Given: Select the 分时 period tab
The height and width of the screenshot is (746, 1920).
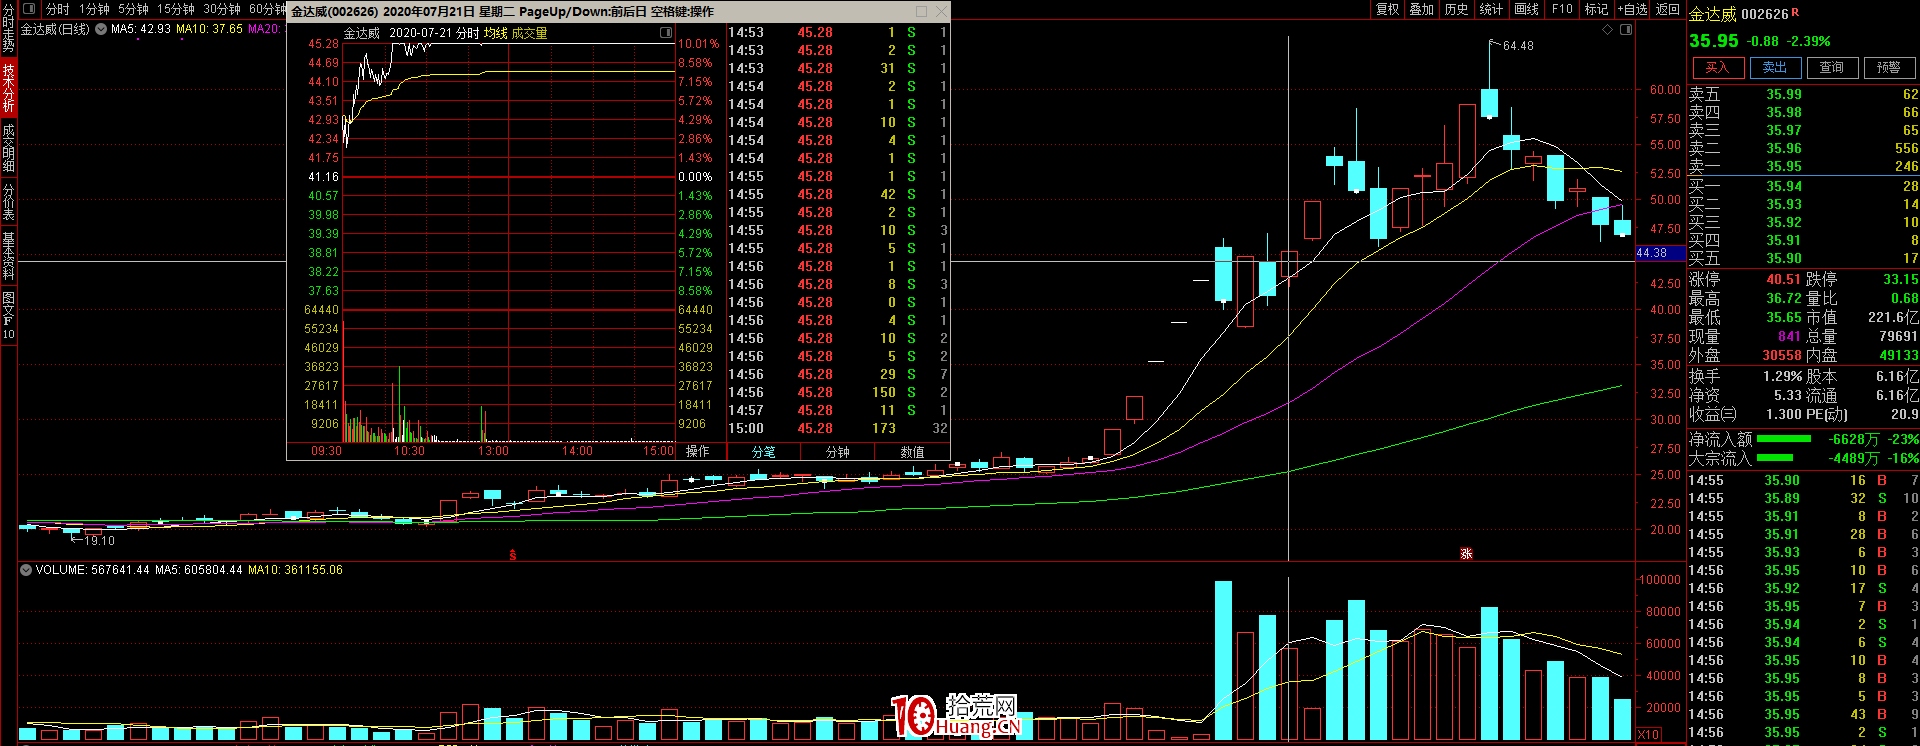Looking at the screenshot, I should [58, 9].
